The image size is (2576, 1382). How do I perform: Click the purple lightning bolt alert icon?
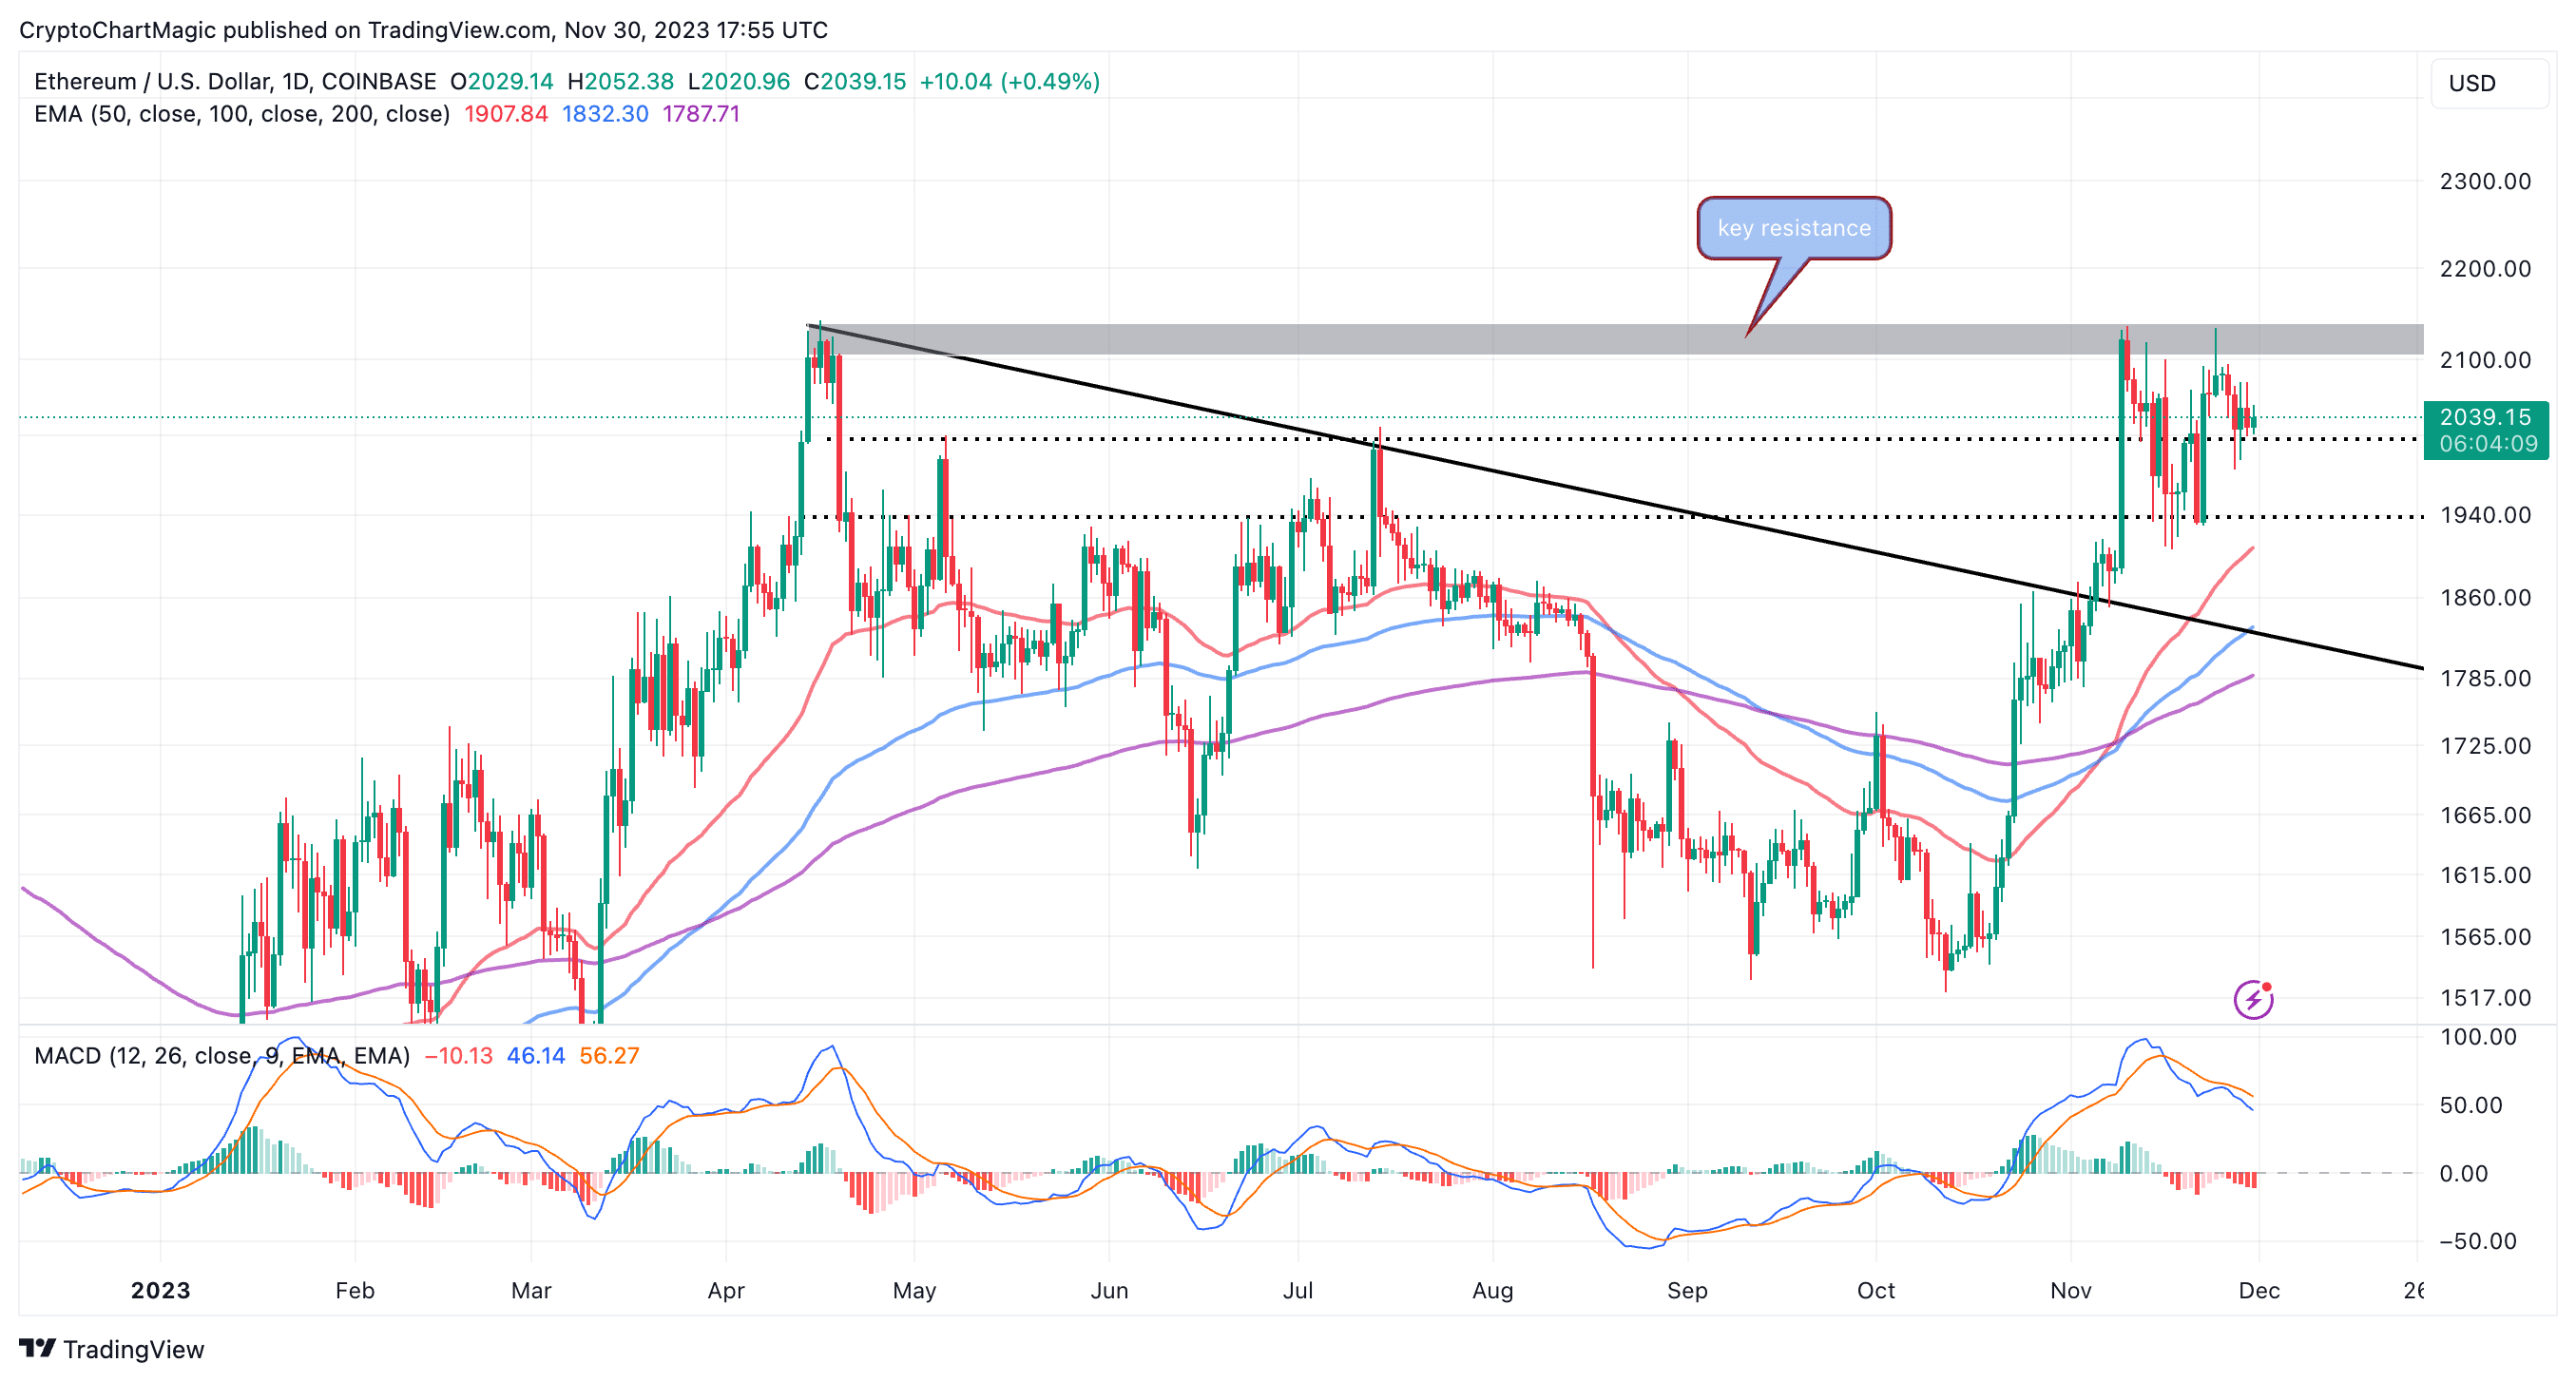pyautogui.click(x=2253, y=998)
